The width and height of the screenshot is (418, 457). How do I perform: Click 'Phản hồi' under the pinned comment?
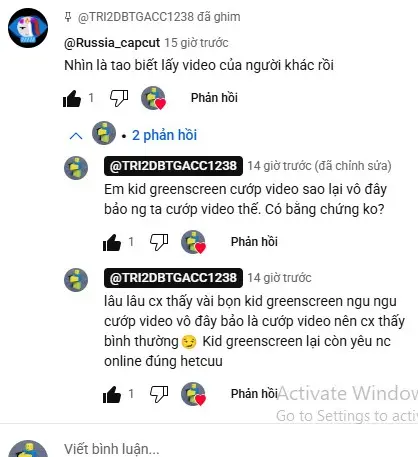tap(214, 98)
